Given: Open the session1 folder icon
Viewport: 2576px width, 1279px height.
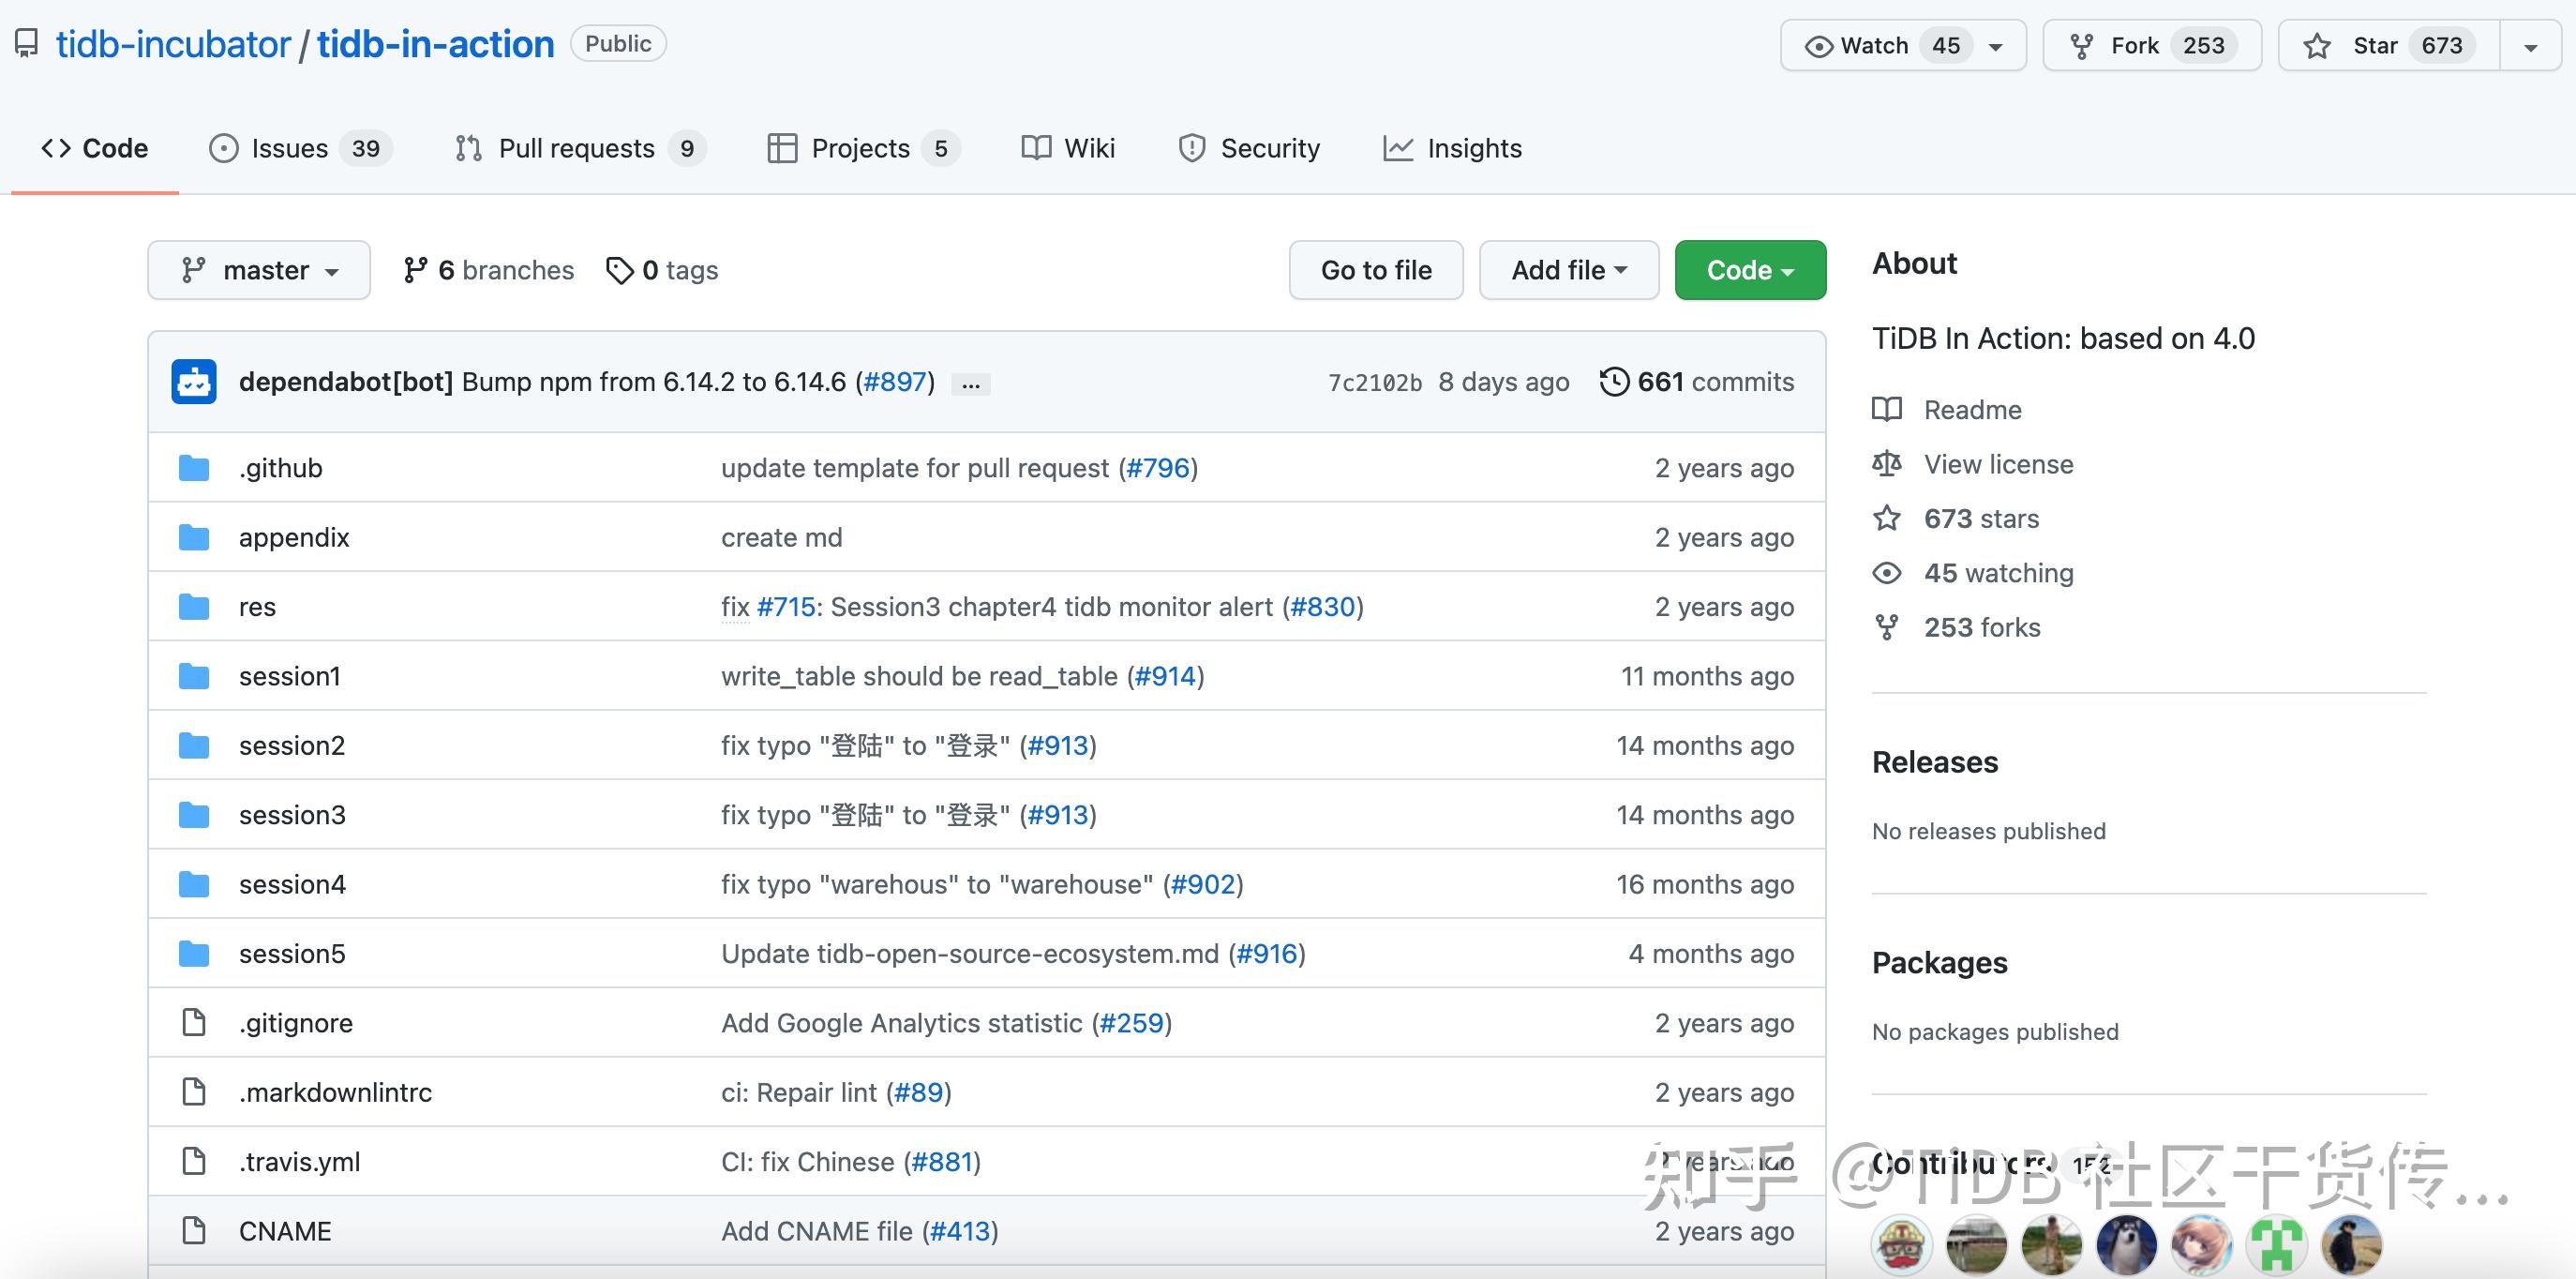Looking at the screenshot, I should pos(194,677).
